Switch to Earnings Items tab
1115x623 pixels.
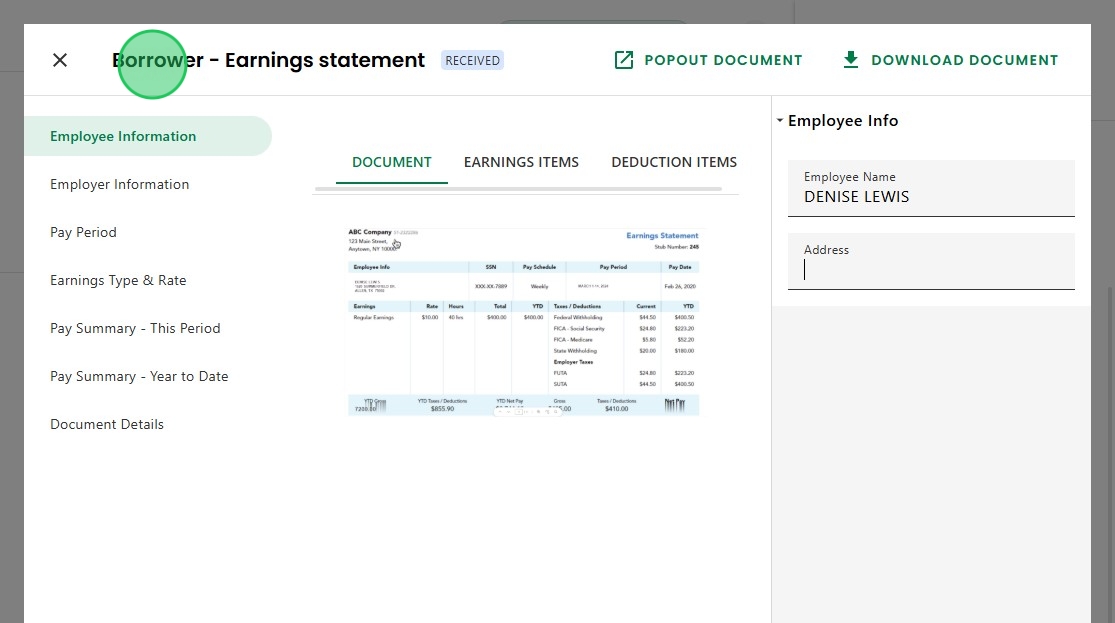521,162
